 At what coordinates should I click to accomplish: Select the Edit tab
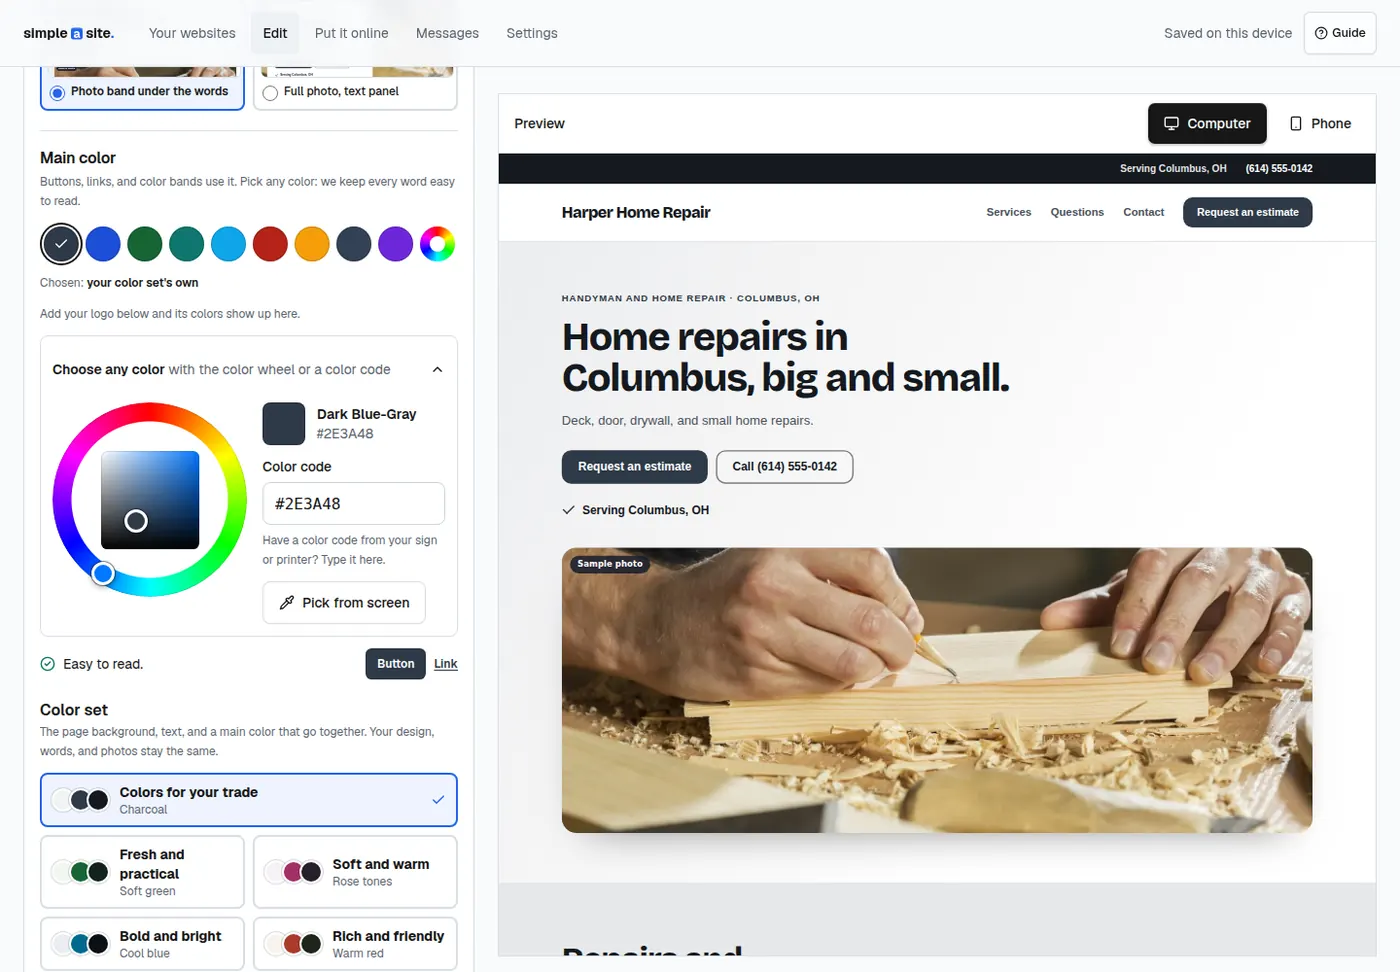(275, 33)
